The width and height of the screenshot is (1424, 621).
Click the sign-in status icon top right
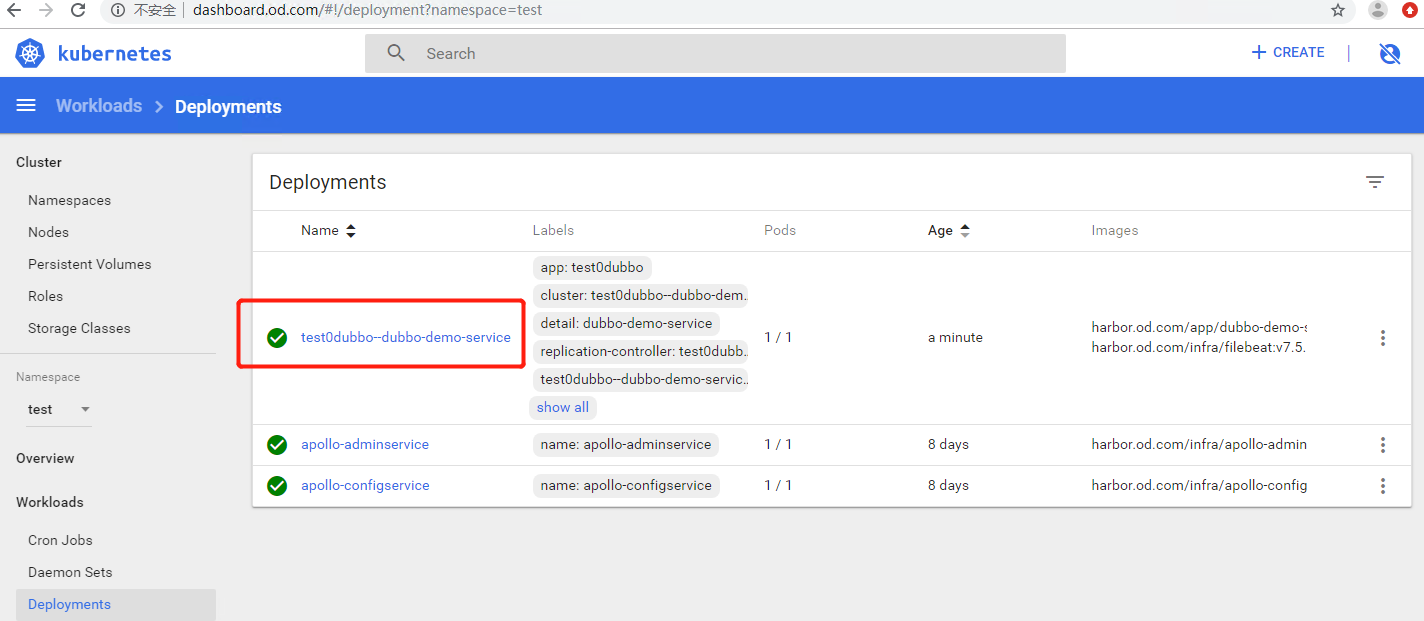(1389, 54)
